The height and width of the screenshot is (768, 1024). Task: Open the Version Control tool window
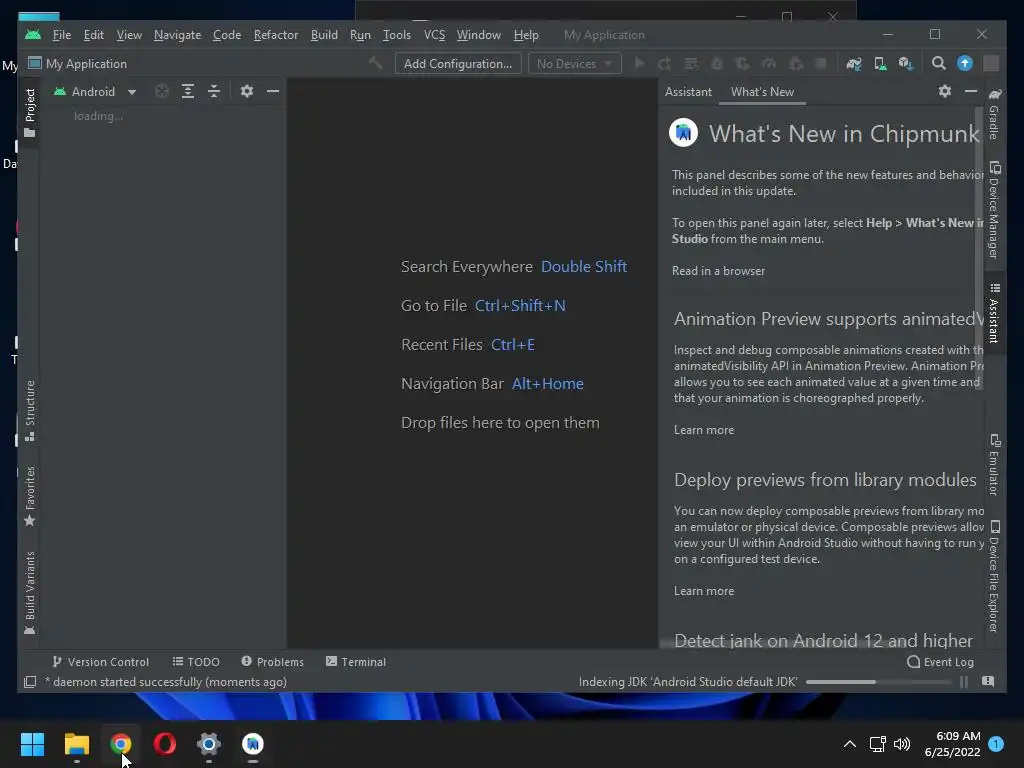click(x=101, y=662)
